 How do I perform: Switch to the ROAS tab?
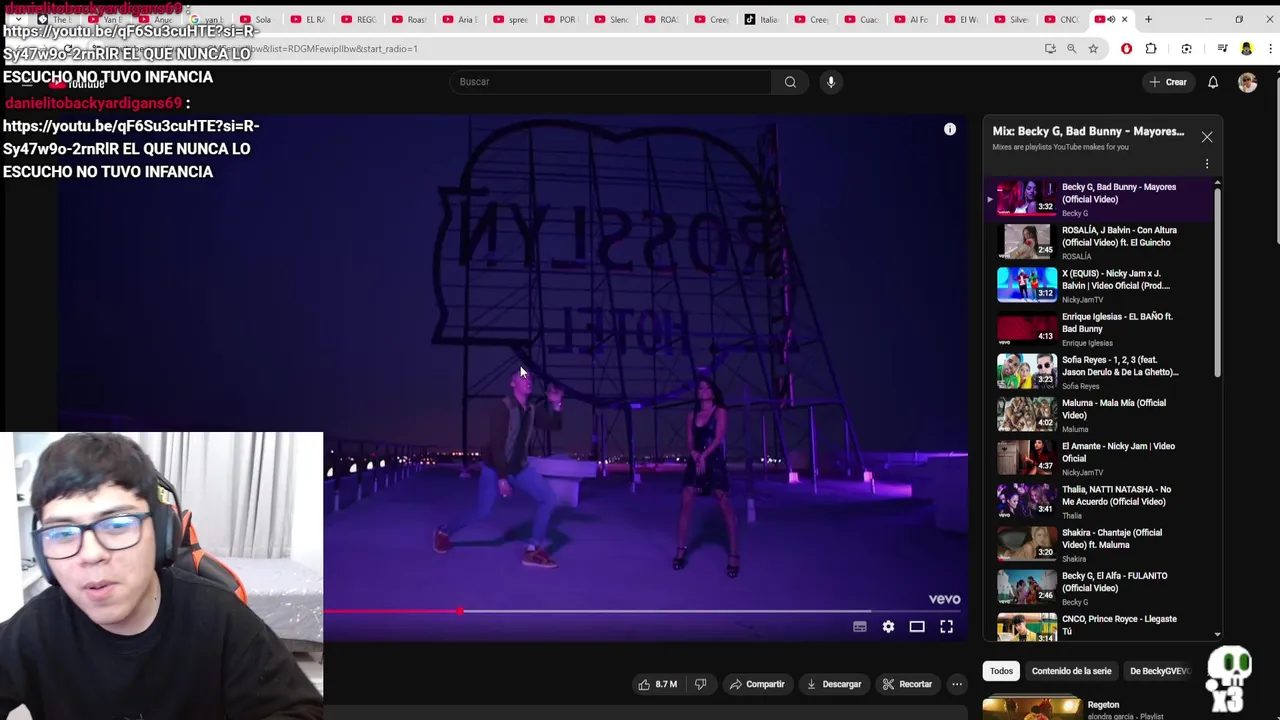(662, 19)
